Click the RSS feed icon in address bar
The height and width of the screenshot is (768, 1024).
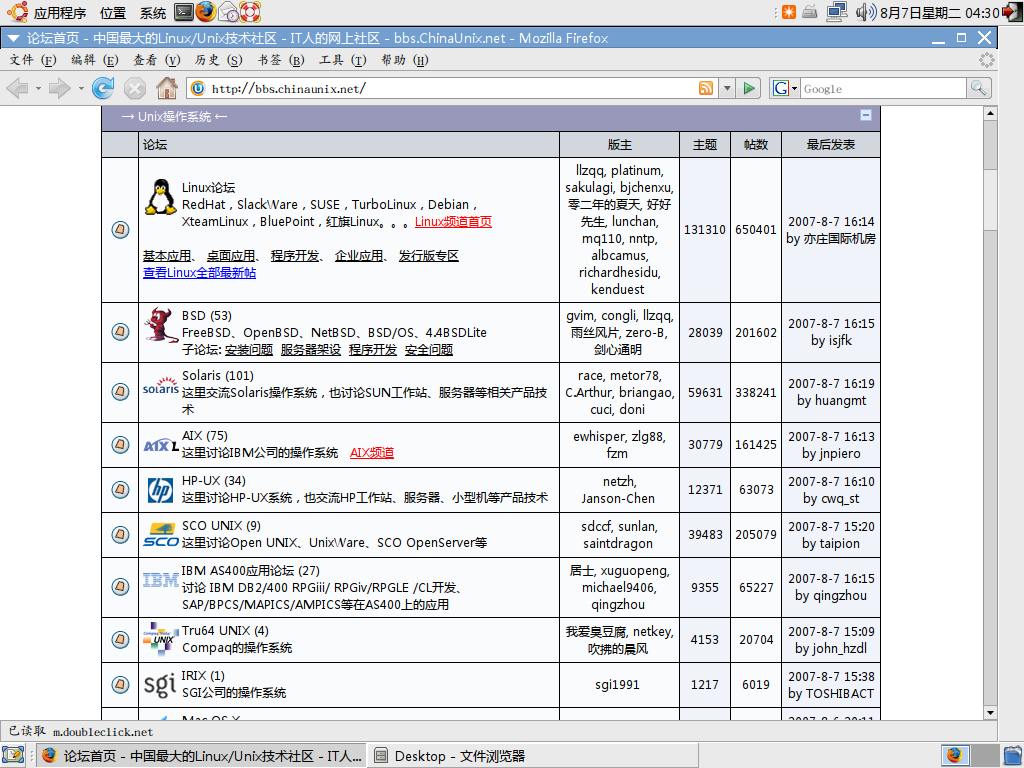(x=706, y=88)
